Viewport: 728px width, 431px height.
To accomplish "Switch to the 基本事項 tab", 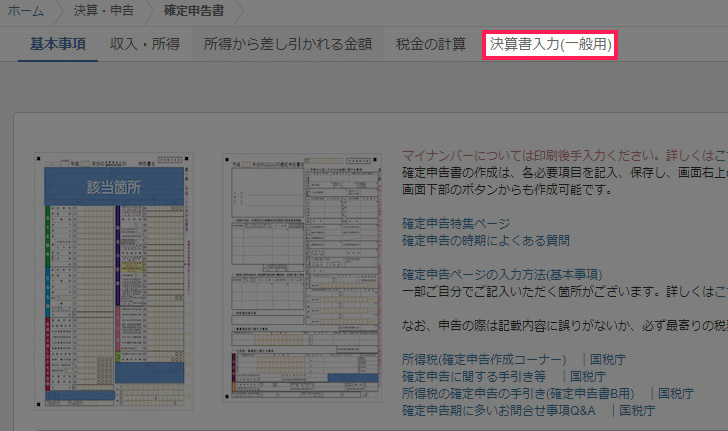I will click(x=58, y=44).
